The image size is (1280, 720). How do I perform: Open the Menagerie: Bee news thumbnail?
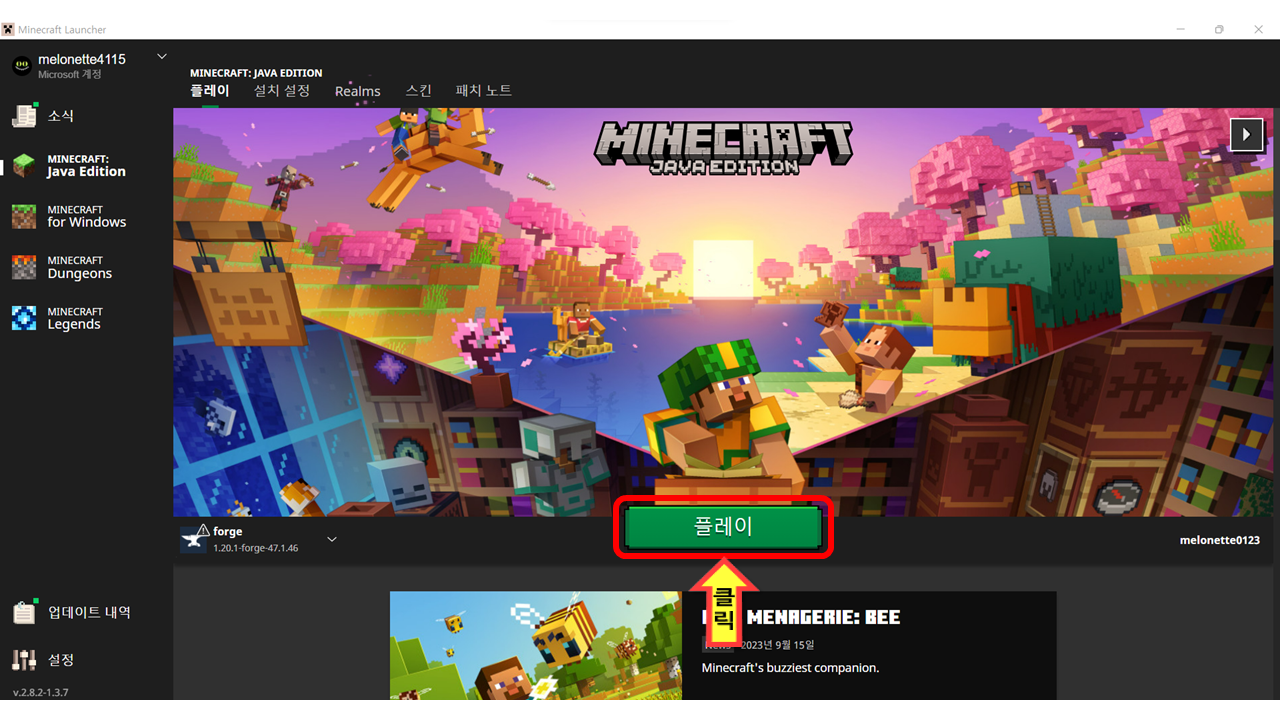pyautogui.click(x=536, y=646)
